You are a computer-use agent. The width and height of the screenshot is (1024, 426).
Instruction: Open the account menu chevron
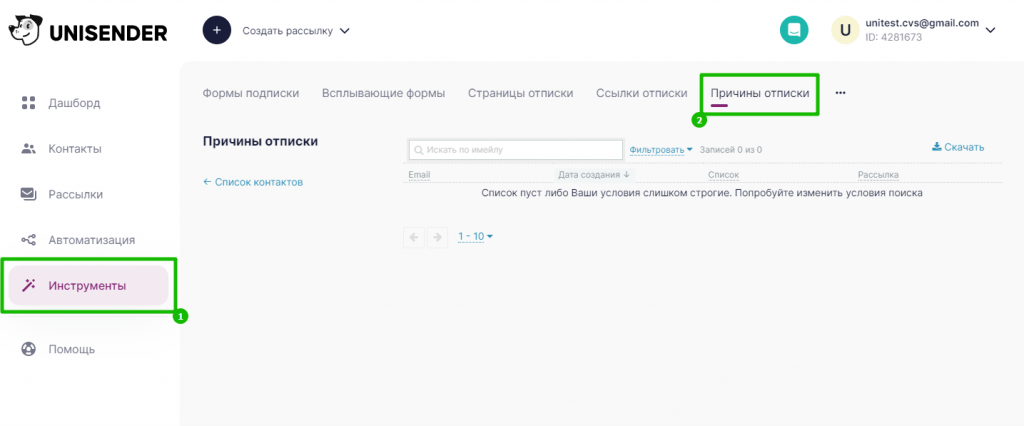pos(990,30)
